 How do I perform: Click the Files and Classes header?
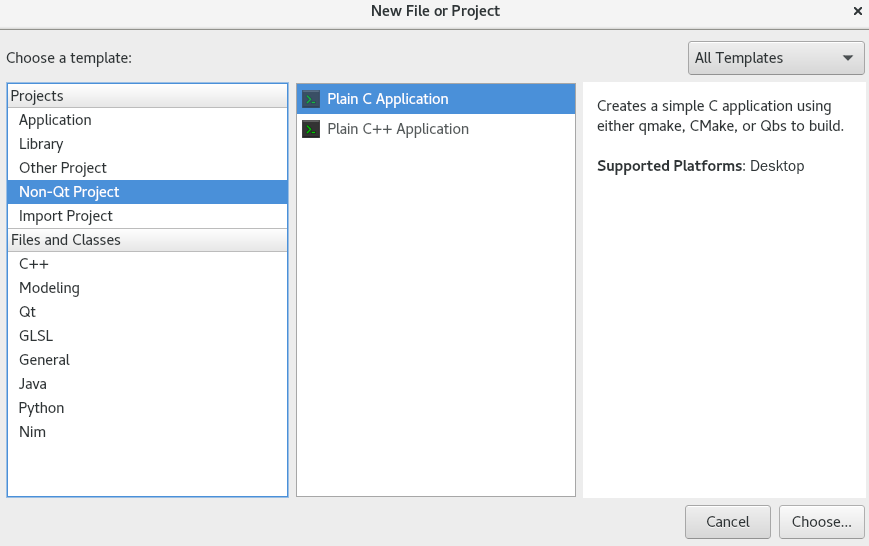pos(147,240)
